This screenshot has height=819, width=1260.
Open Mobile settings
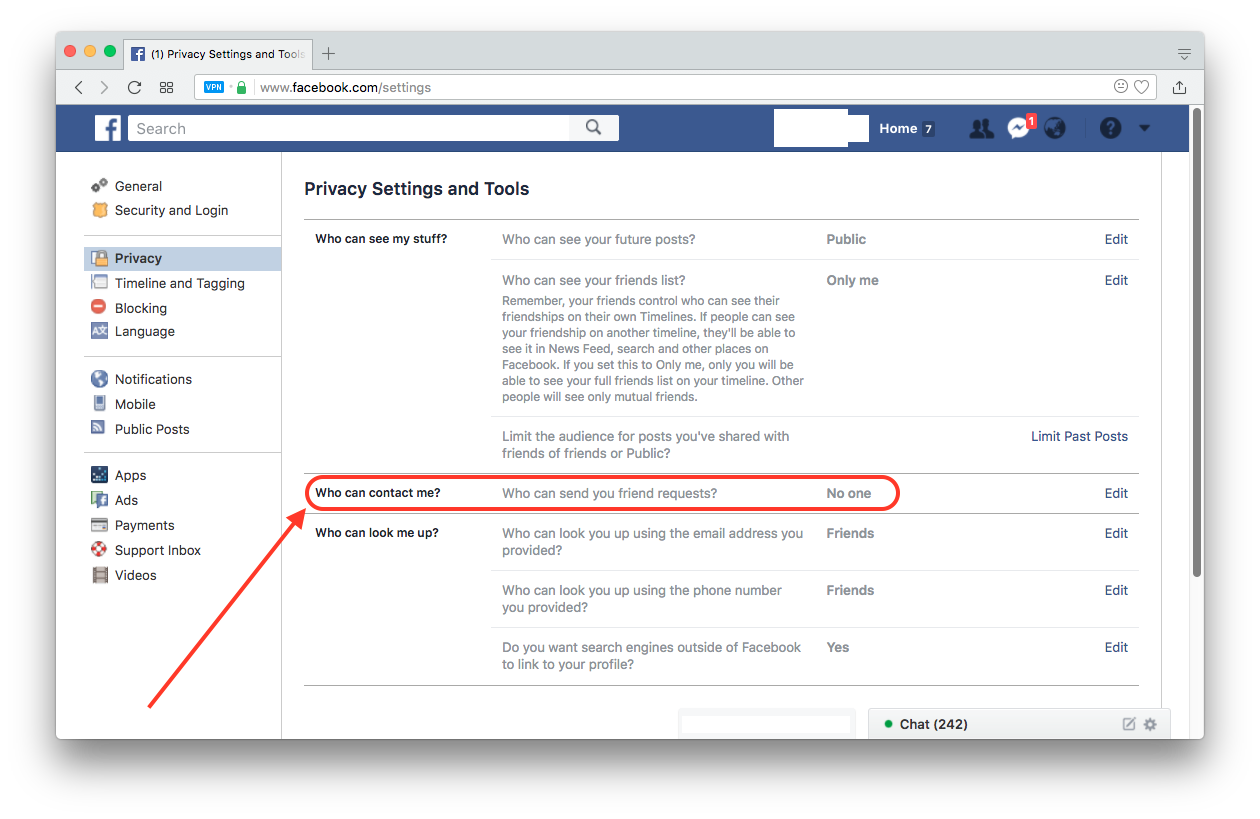pyautogui.click(x=135, y=404)
